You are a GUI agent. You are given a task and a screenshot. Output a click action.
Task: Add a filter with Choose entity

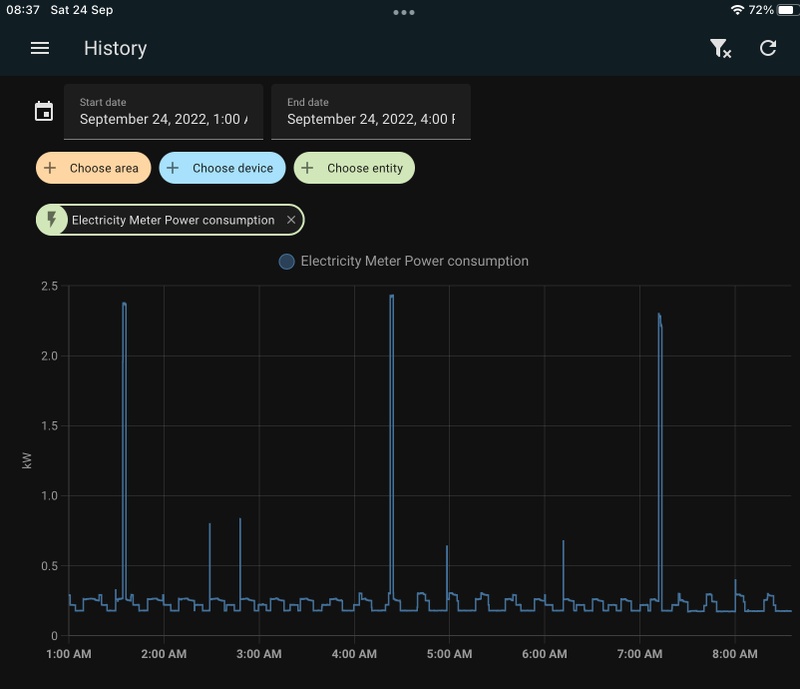pyautogui.click(x=354, y=168)
